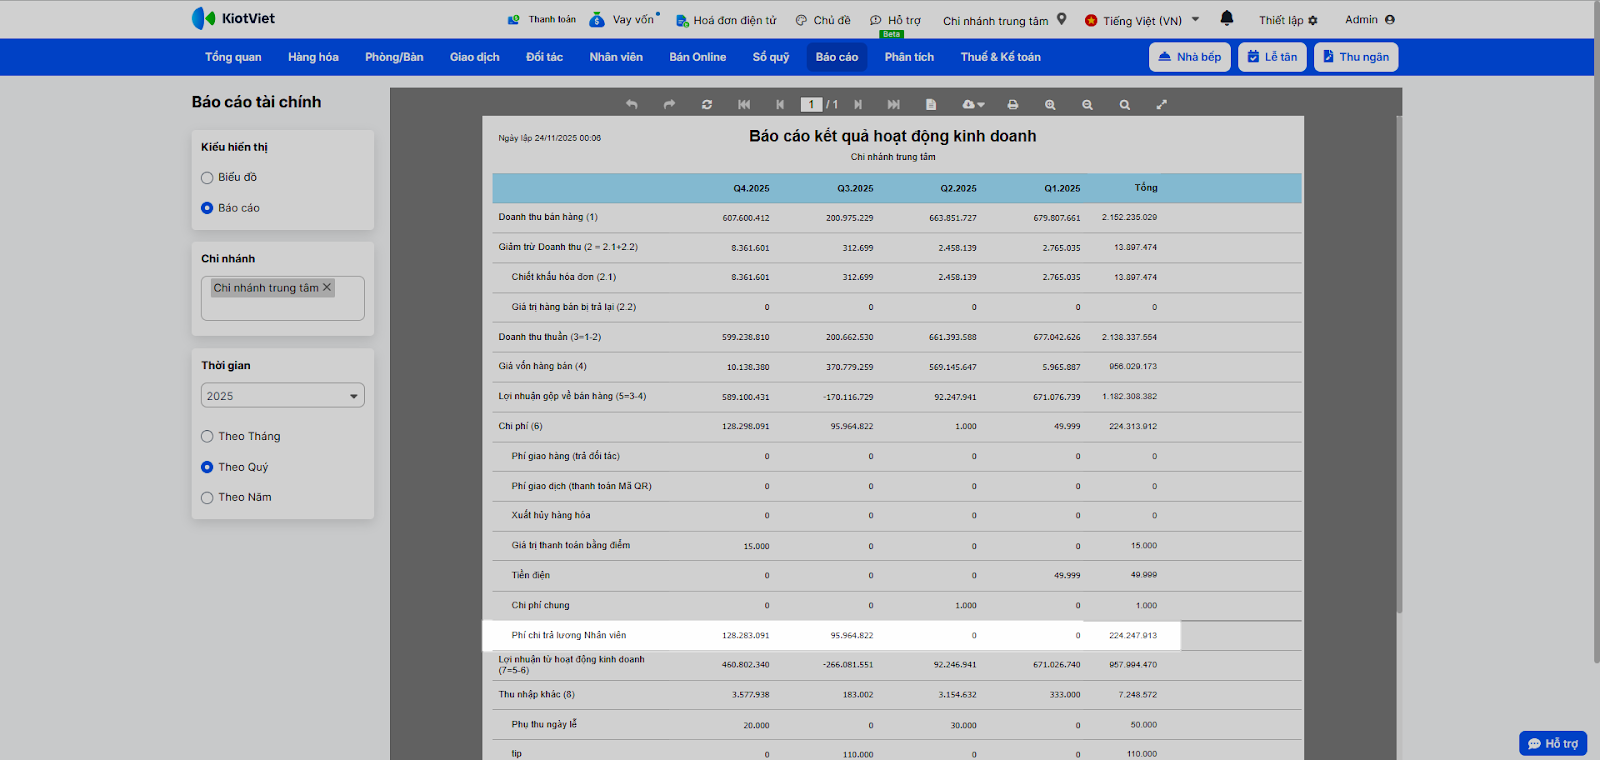Zoom in on the report
This screenshot has height=760, width=1600.
click(1050, 105)
